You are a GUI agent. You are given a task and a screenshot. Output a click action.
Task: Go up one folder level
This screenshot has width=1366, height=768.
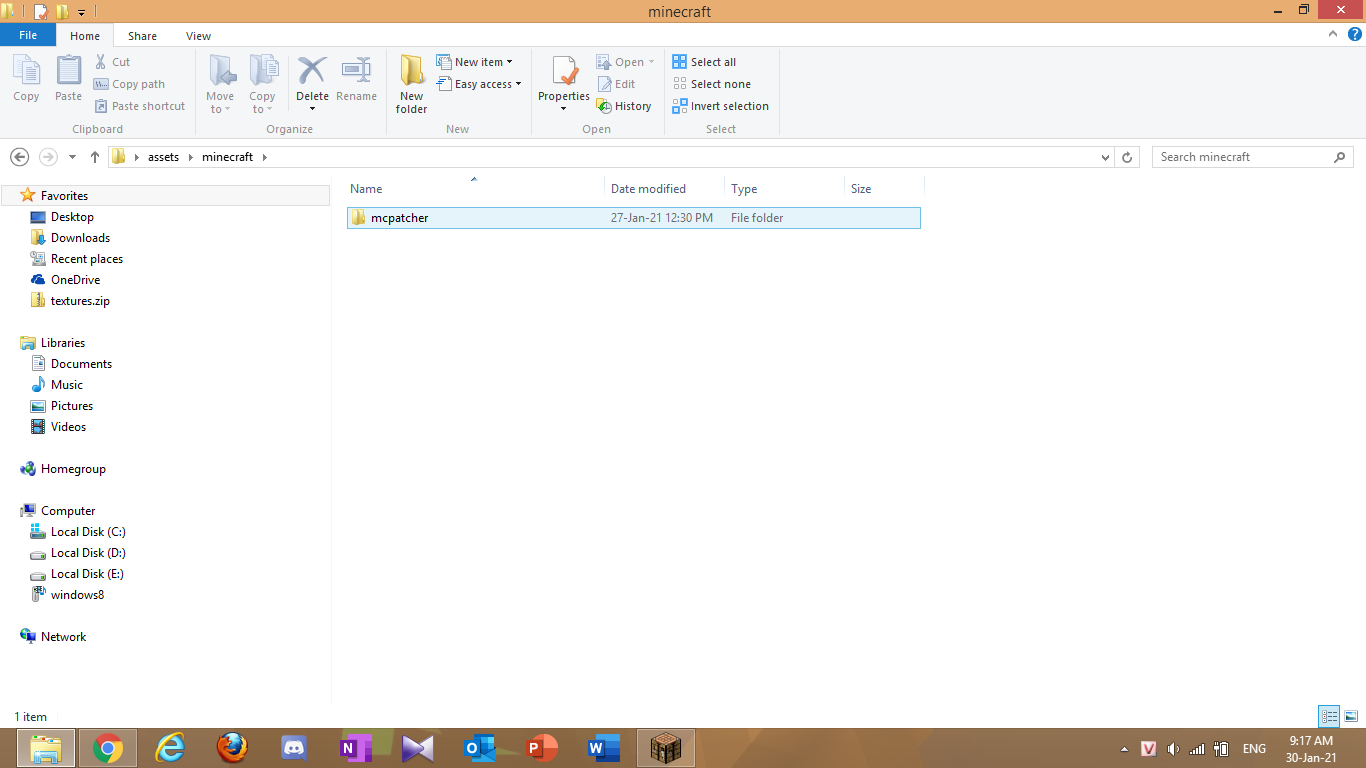(95, 157)
